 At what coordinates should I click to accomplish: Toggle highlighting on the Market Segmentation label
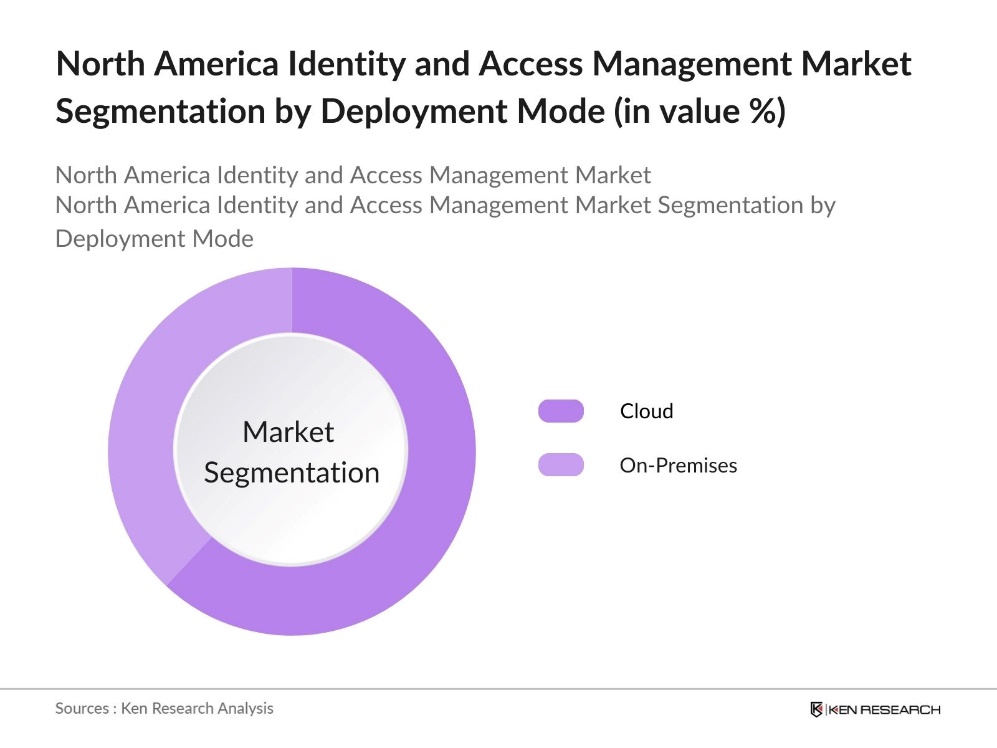pos(289,452)
